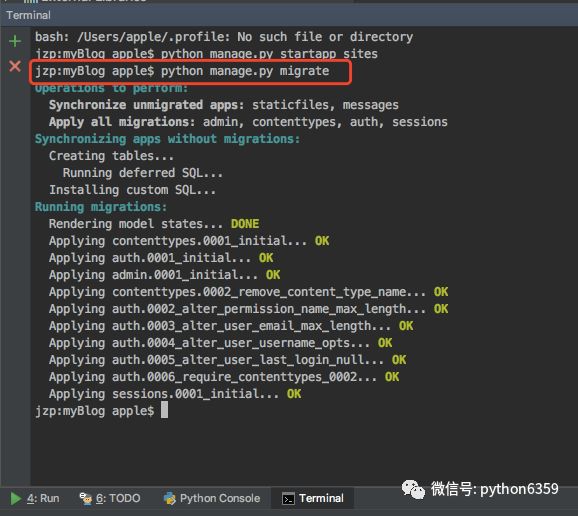Select the Terminal tab at bottom
The image size is (578, 516).
(x=312, y=498)
